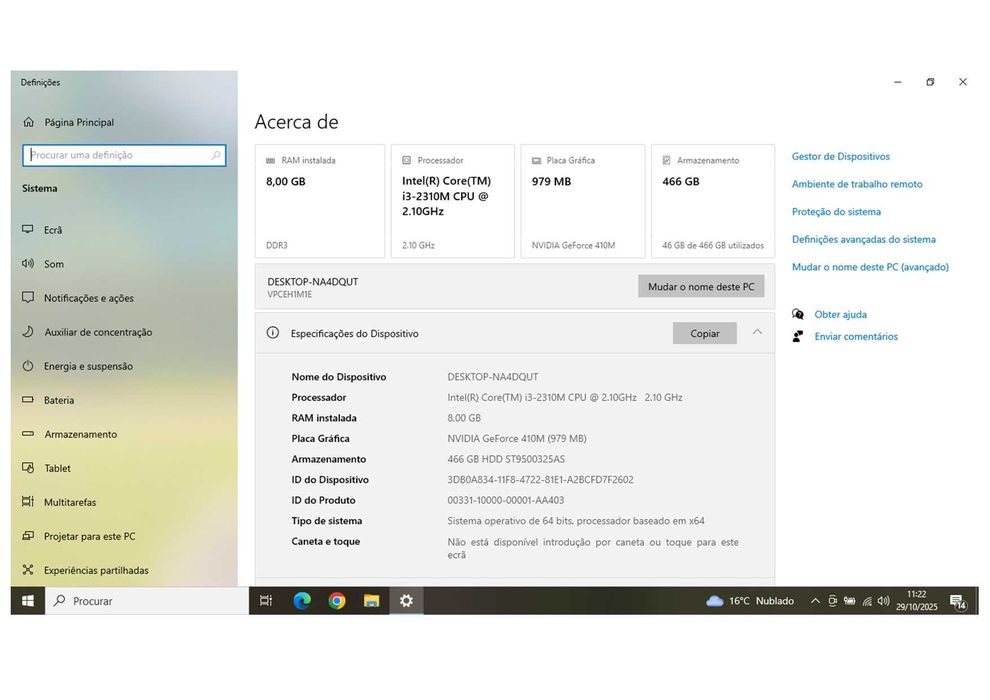Click Mudar o nome deste PC (avançado) link

tap(870, 267)
